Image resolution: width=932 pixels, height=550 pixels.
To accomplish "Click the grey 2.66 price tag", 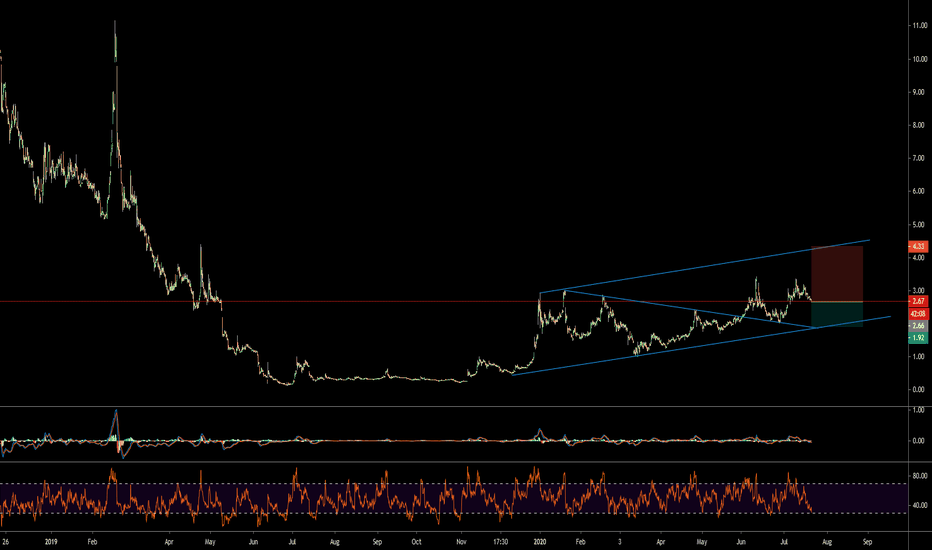I will [918, 326].
